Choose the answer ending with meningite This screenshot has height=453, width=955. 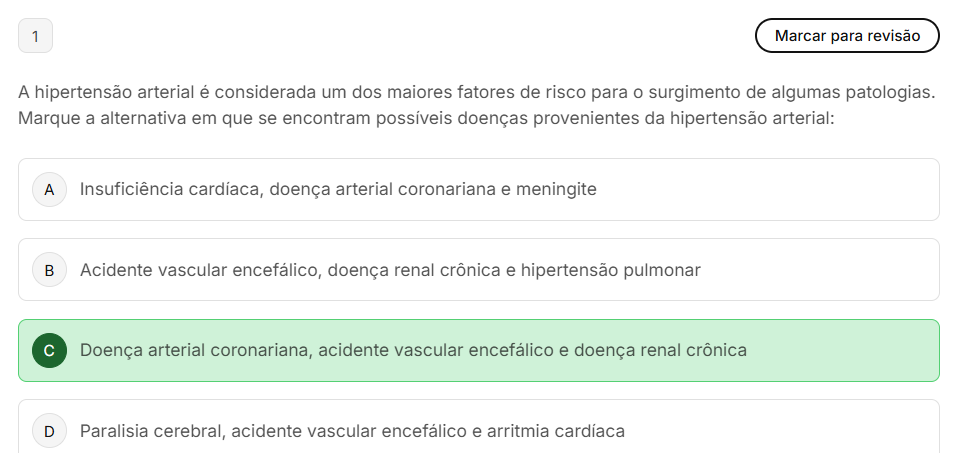338,189
